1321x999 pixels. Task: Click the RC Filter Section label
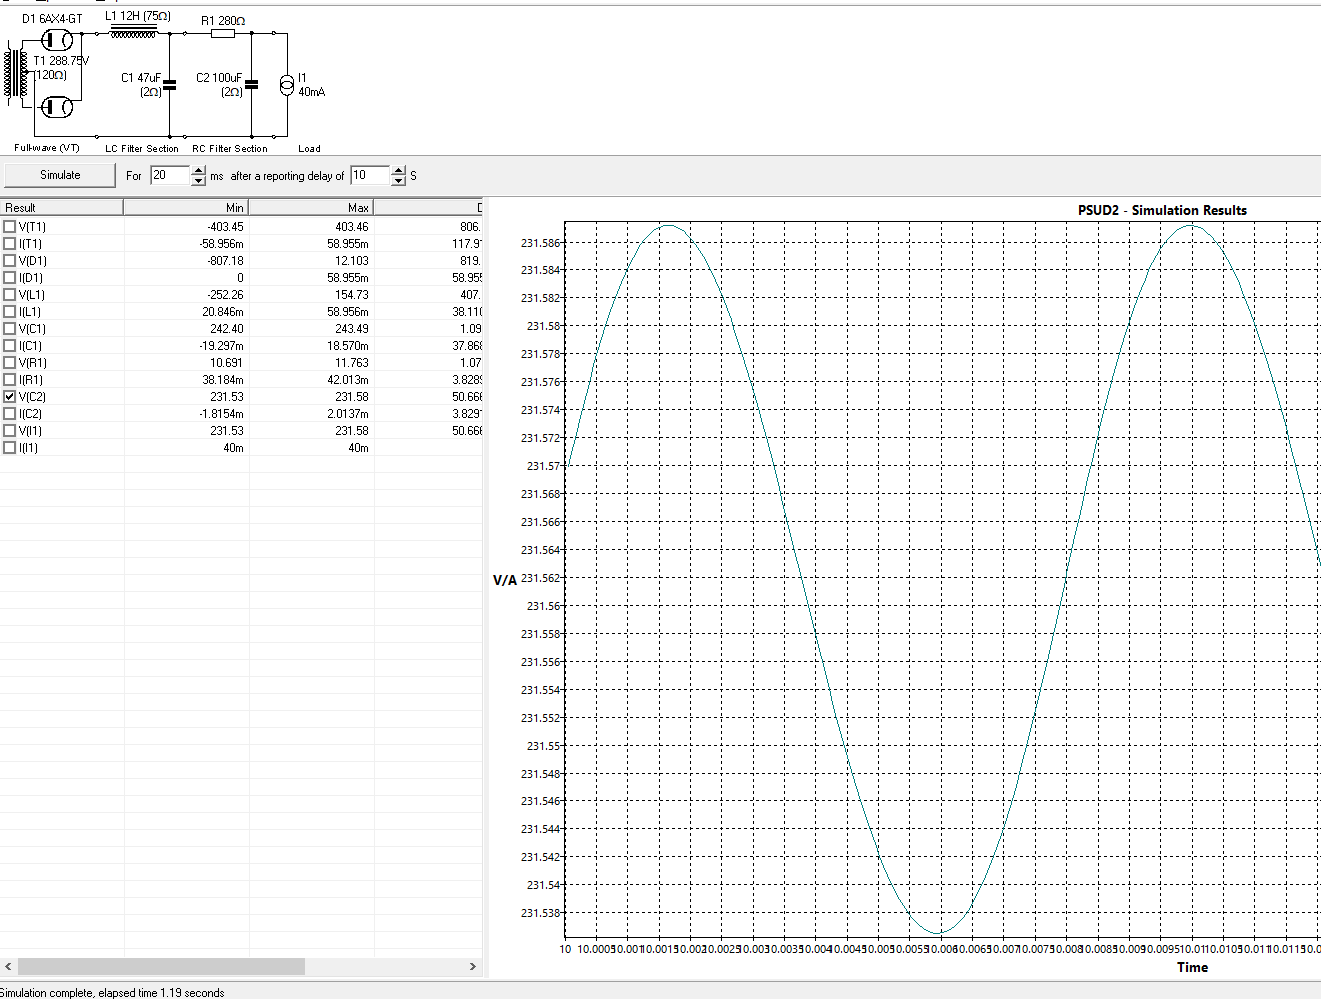(230, 148)
